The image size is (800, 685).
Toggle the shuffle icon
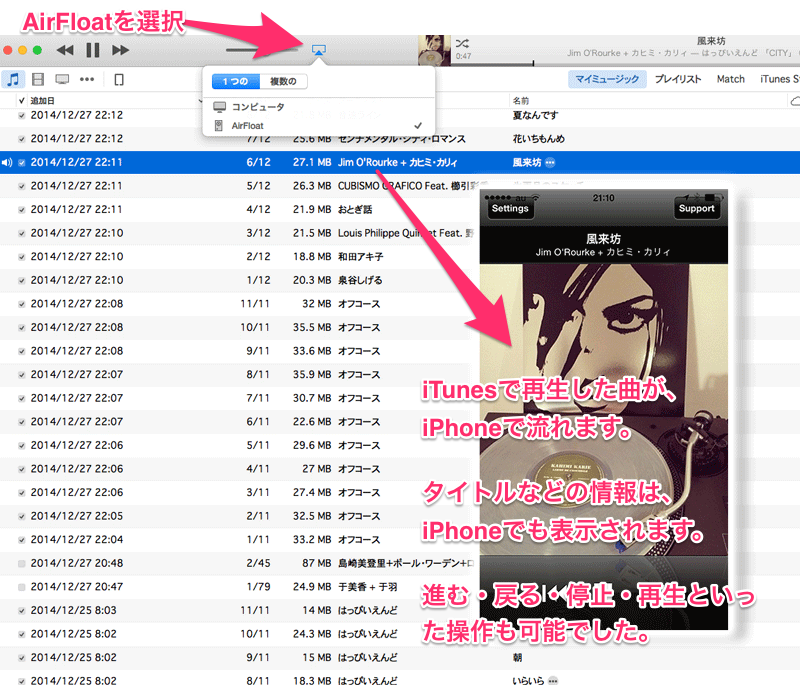pos(462,43)
